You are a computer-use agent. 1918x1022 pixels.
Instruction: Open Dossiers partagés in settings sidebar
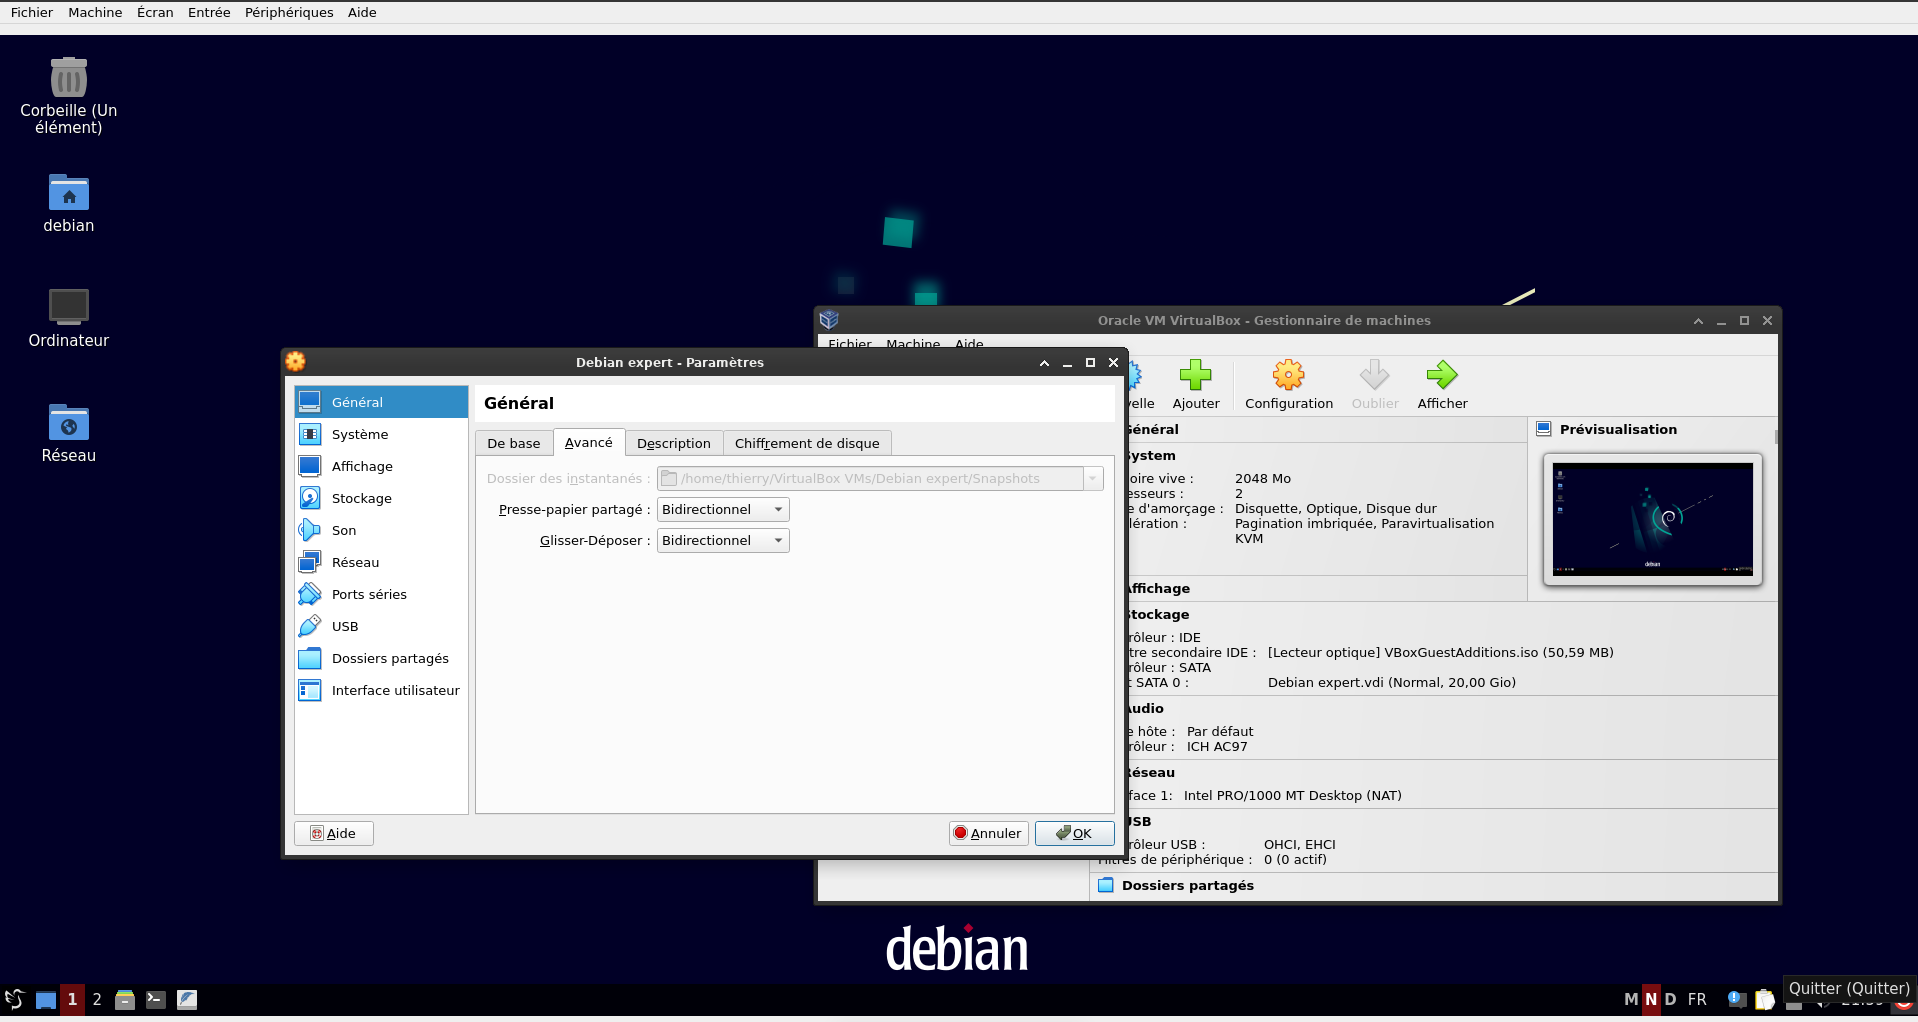pos(381,658)
